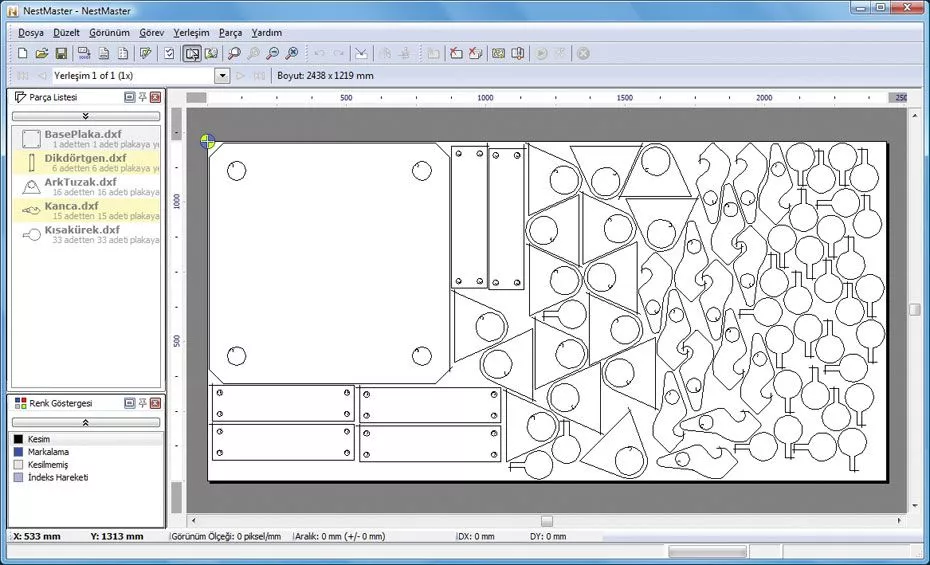Screen dimensions: 930x565
Task: Click the pencil edit task toolbar icon
Action: 145,53
